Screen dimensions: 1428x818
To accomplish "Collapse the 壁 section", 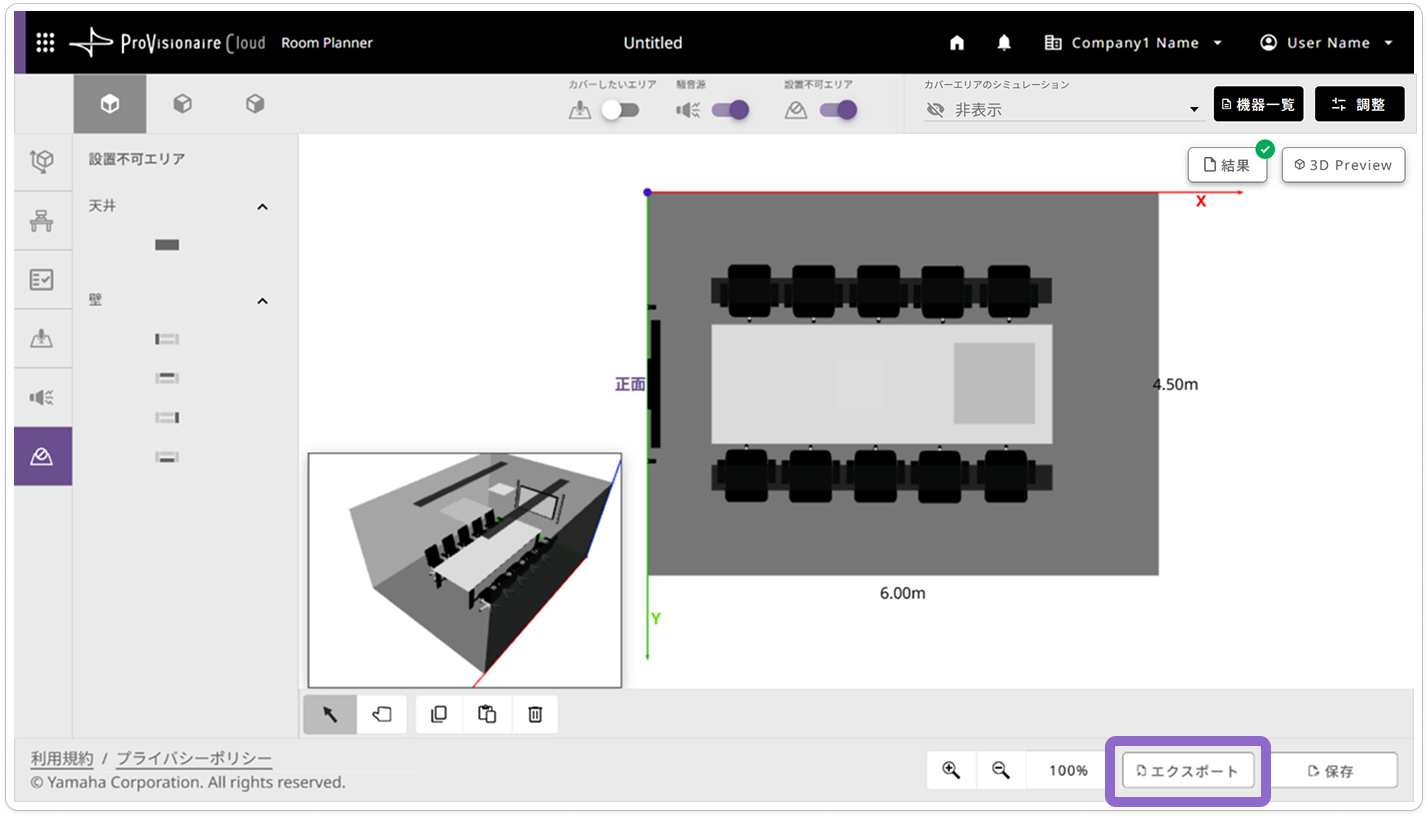I will click(x=263, y=301).
